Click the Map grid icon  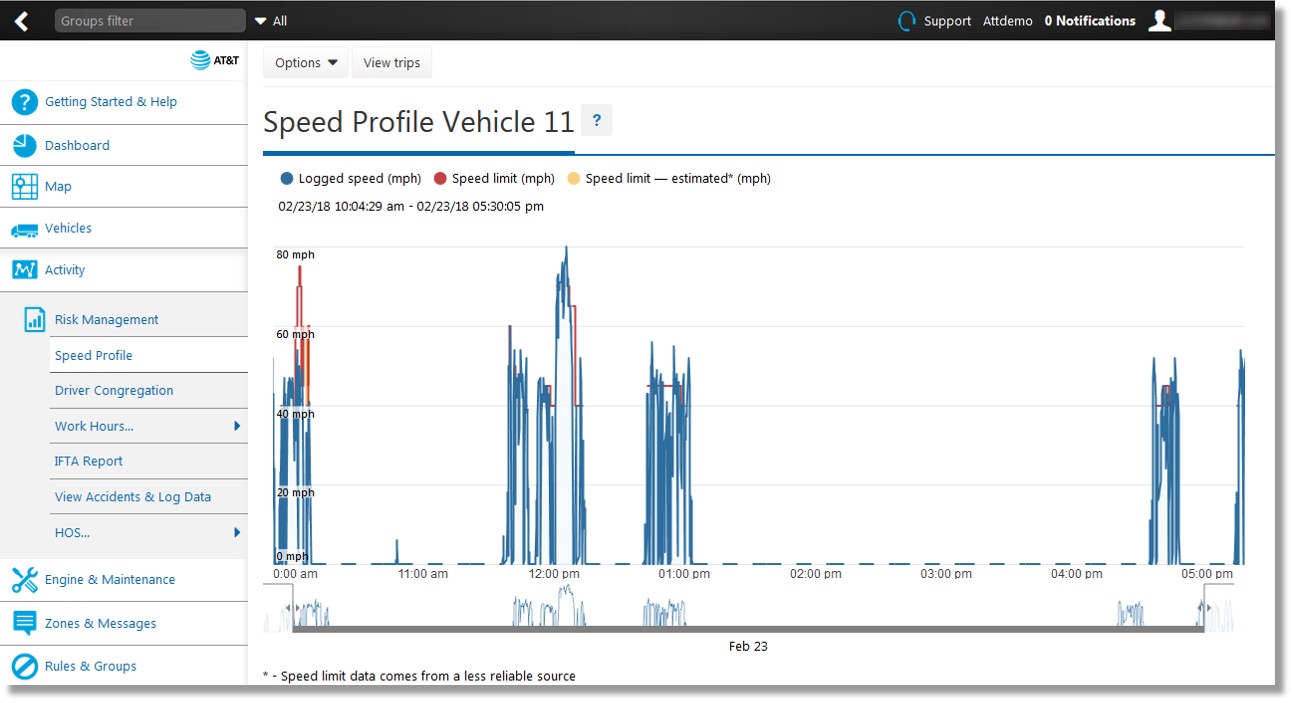[25, 187]
